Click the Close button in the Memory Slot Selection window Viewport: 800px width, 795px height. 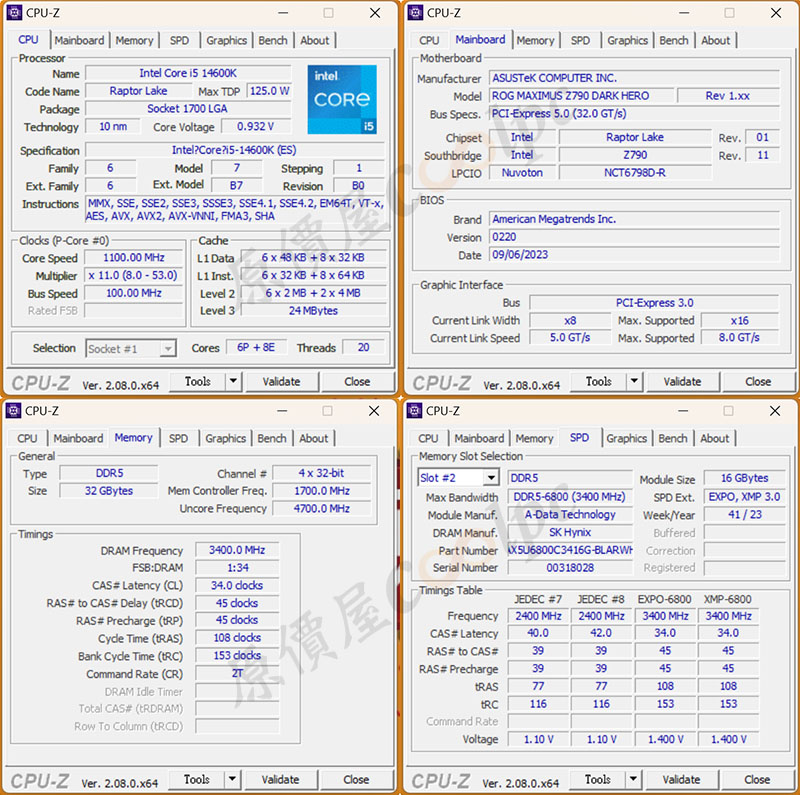tap(757, 779)
